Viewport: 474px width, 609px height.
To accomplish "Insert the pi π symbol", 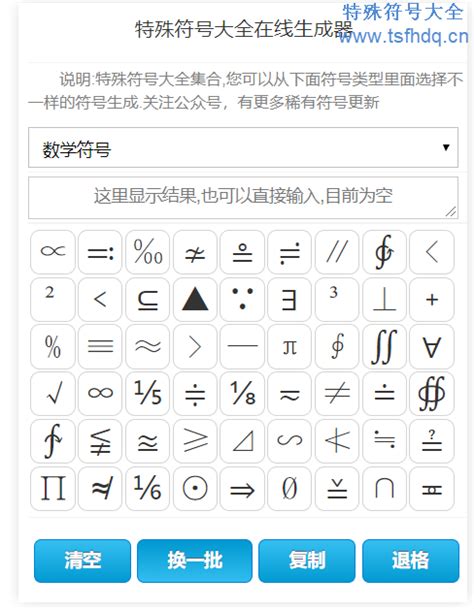I will [289, 347].
